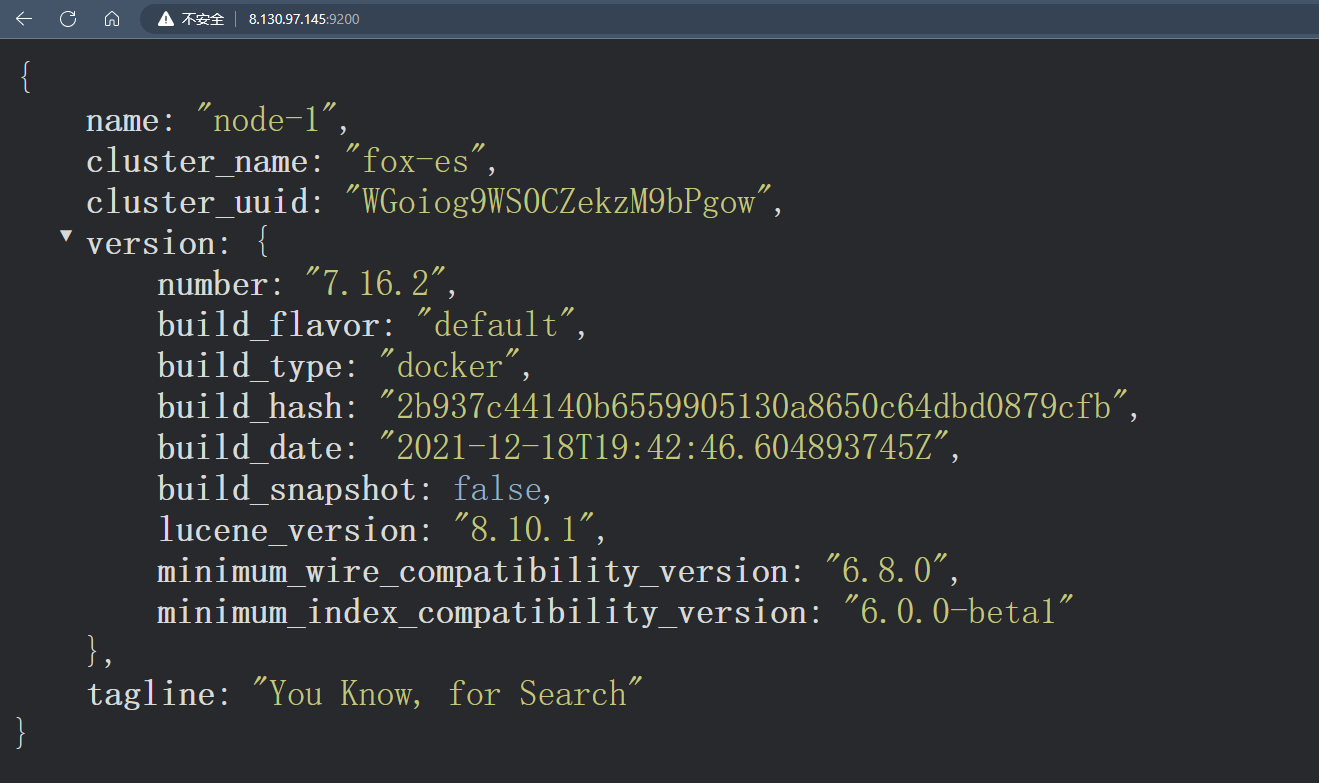The height and width of the screenshot is (783, 1319).
Task: Select the uuid value WGoiog9WSOCZekzM9bPgow
Action: coord(558,203)
